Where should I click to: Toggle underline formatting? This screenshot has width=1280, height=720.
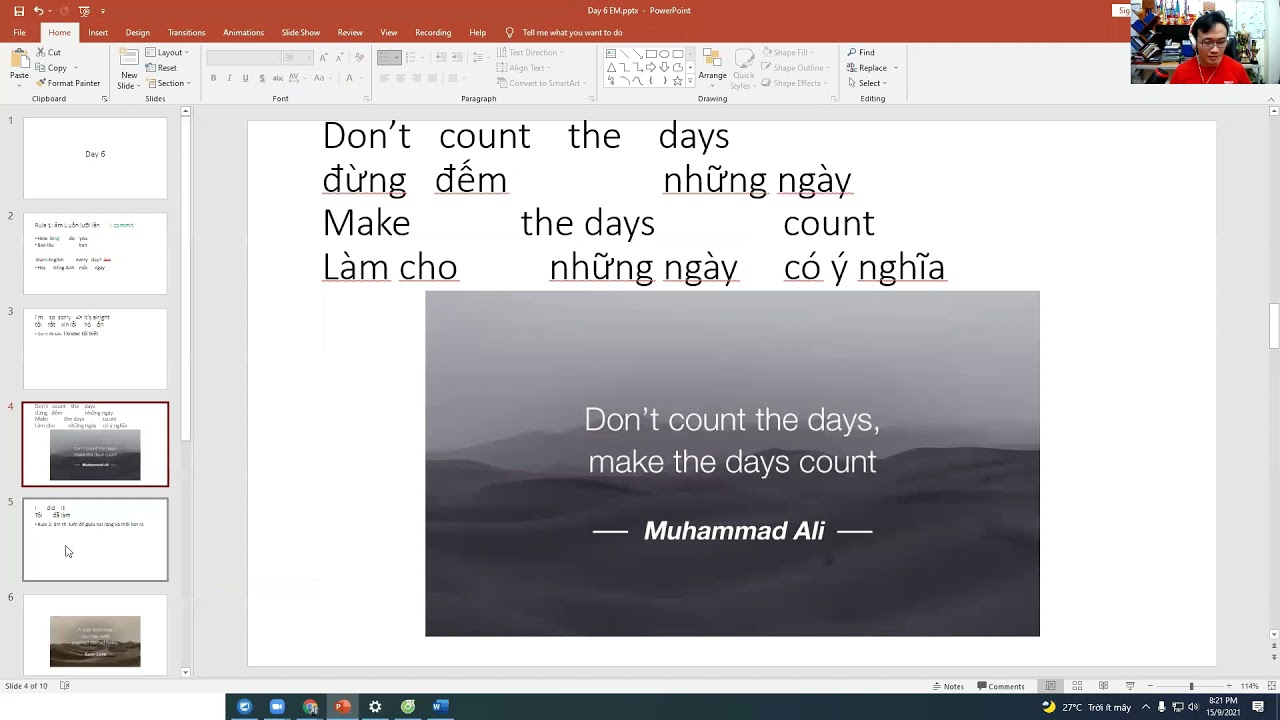(245, 78)
